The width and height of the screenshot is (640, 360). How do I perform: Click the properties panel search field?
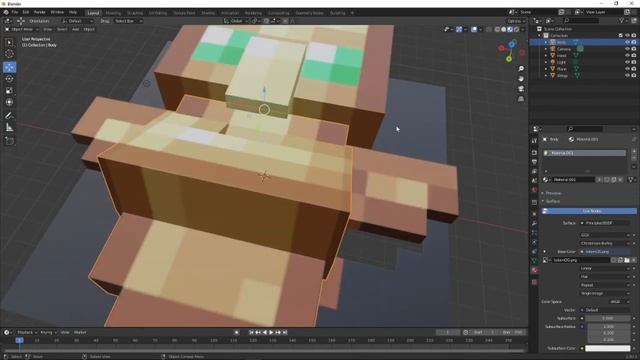tap(584, 129)
